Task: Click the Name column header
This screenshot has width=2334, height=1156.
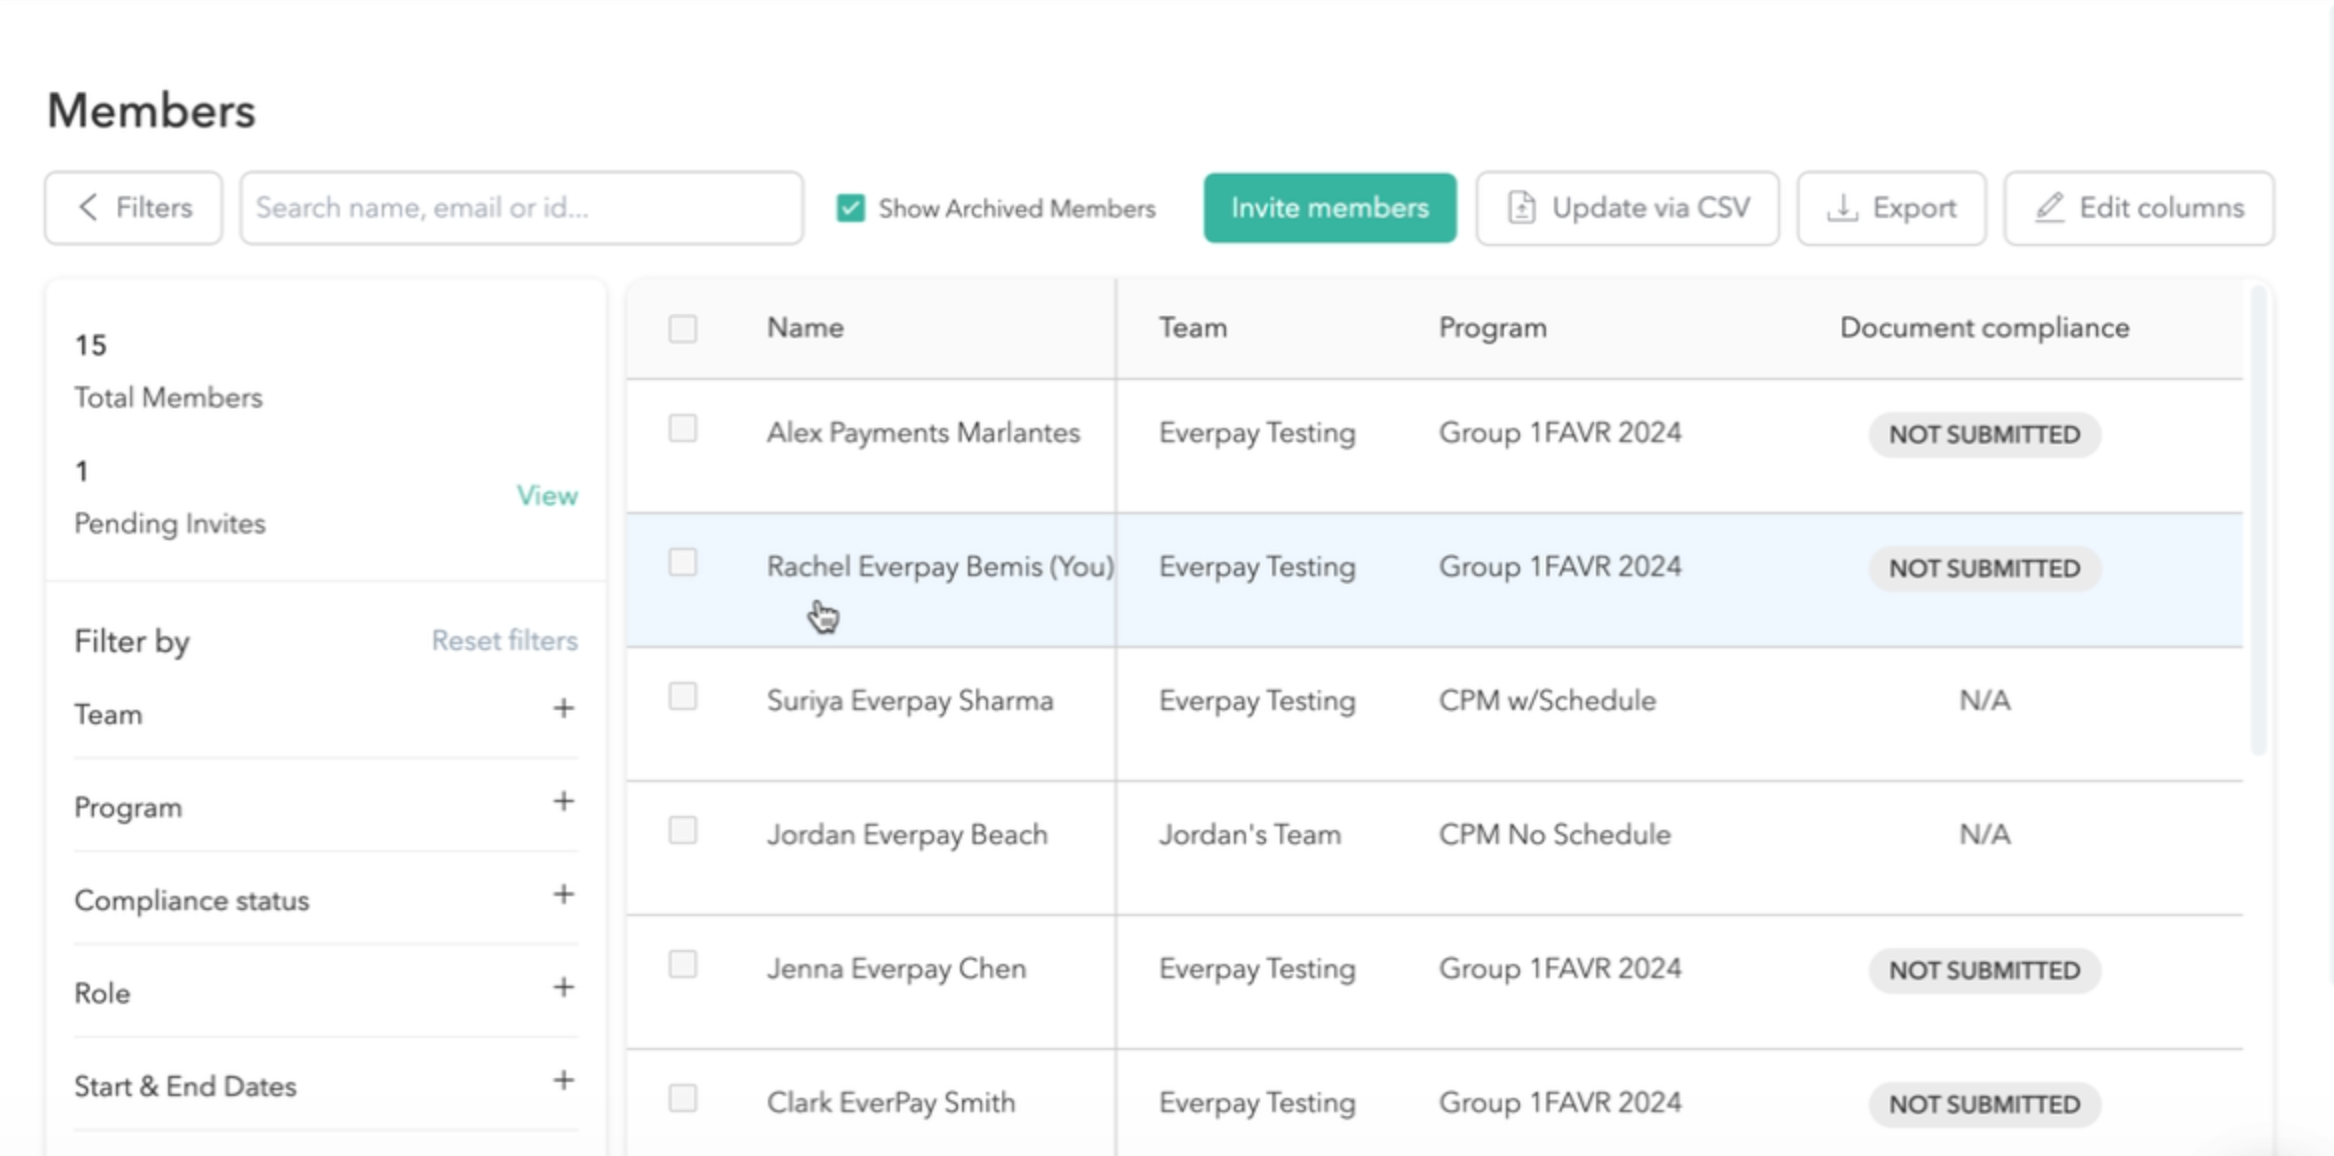Action: (x=805, y=328)
